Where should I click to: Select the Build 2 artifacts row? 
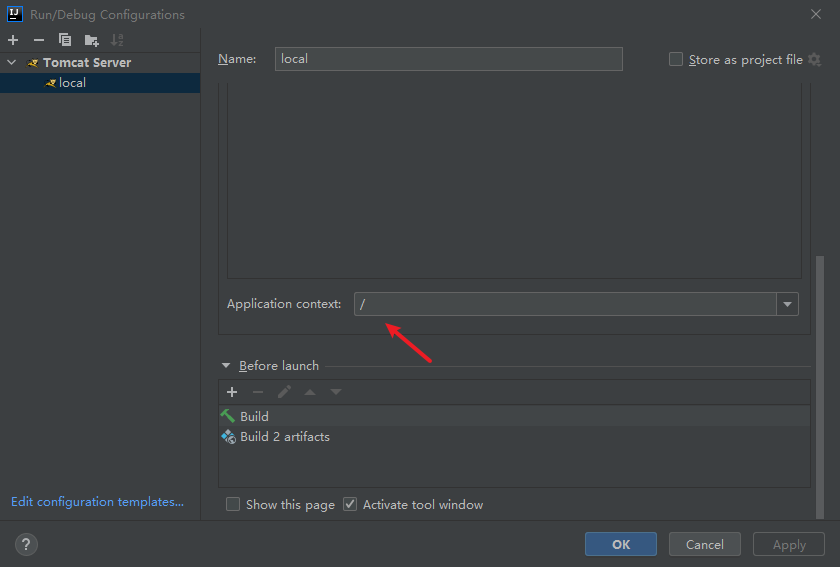pos(514,437)
